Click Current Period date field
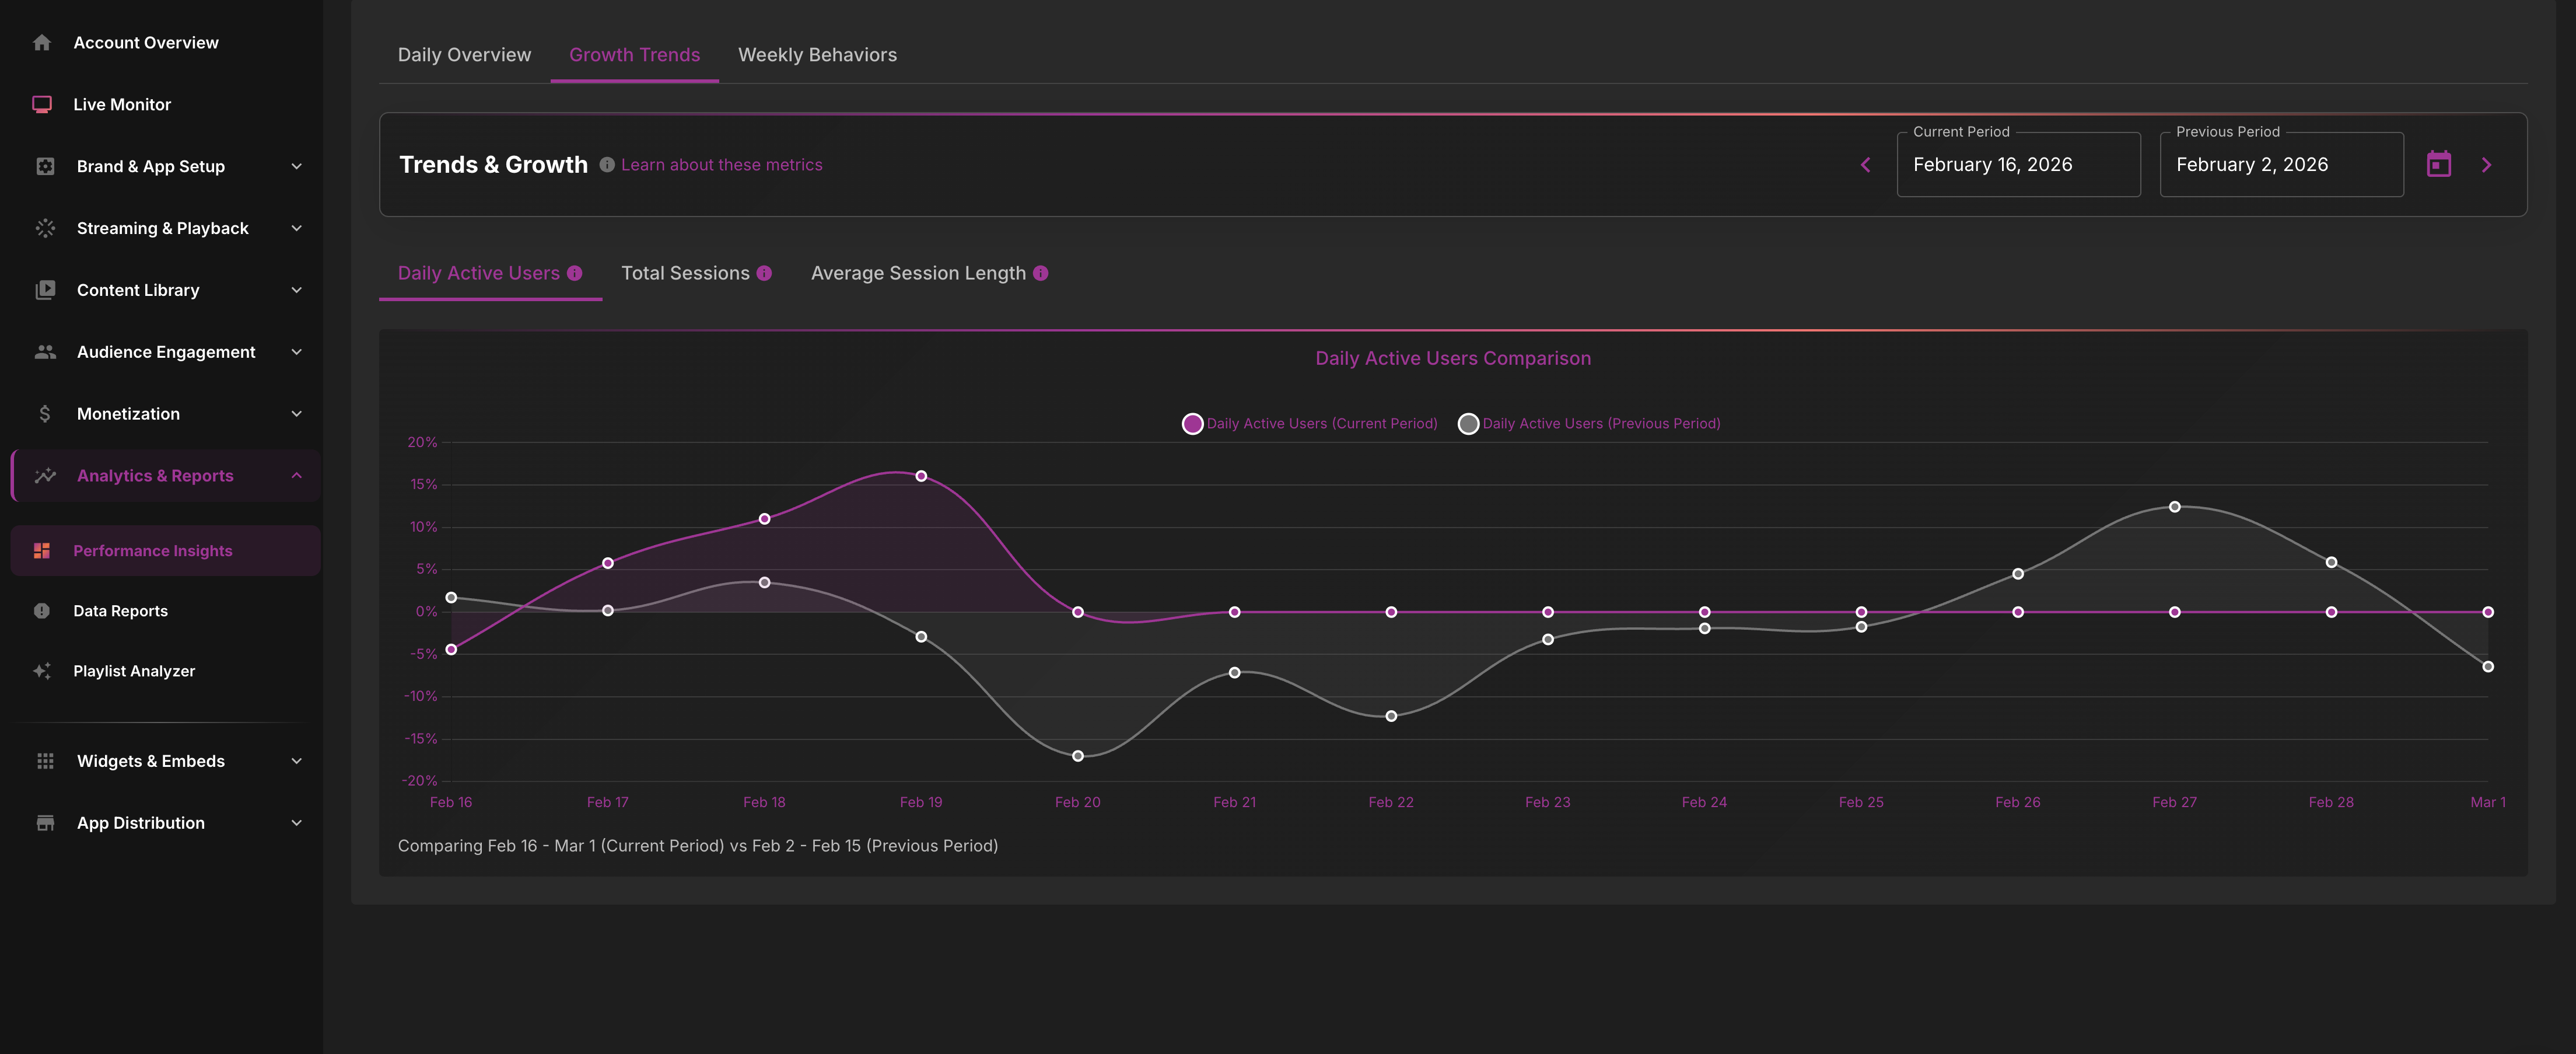This screenshot has width=2576, height=1054. (x=2017, y=165)
